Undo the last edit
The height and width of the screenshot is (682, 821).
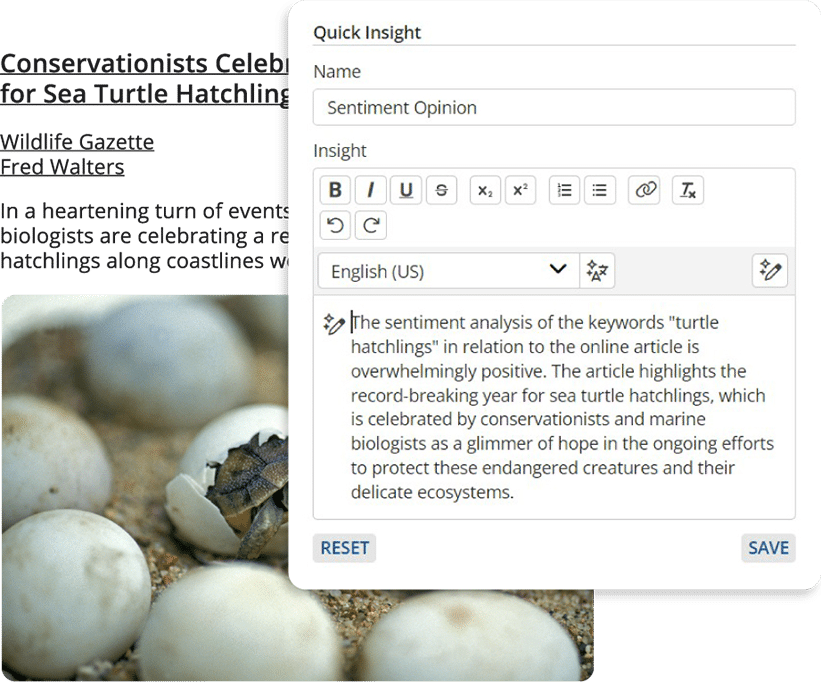tap(335, 225)
